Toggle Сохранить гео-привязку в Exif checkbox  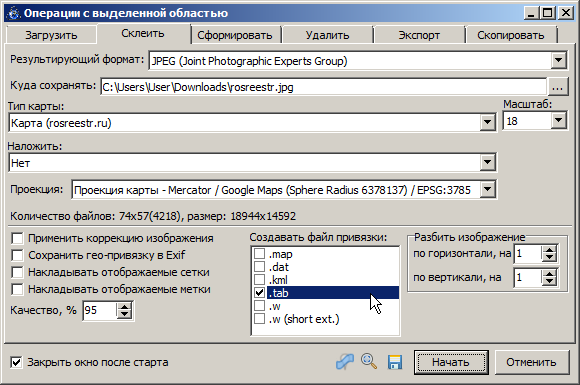(x=17, y=255)
